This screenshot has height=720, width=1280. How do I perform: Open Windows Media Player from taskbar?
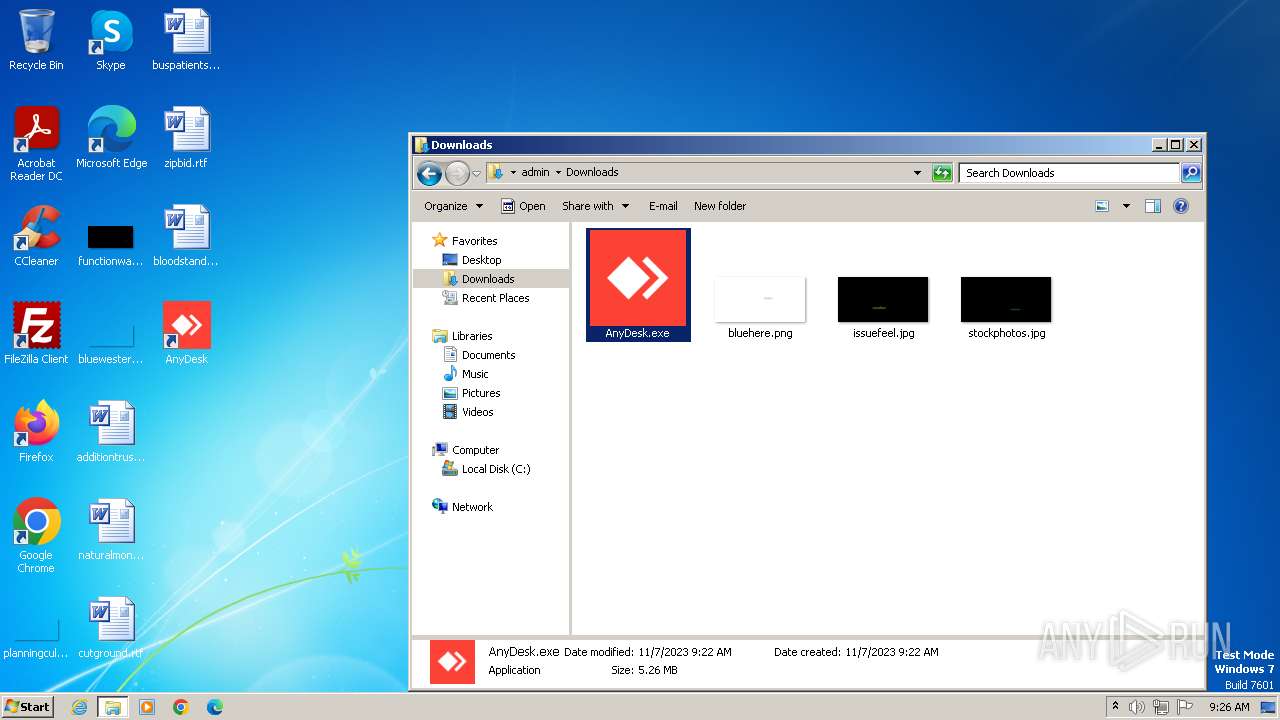point(147,707)
